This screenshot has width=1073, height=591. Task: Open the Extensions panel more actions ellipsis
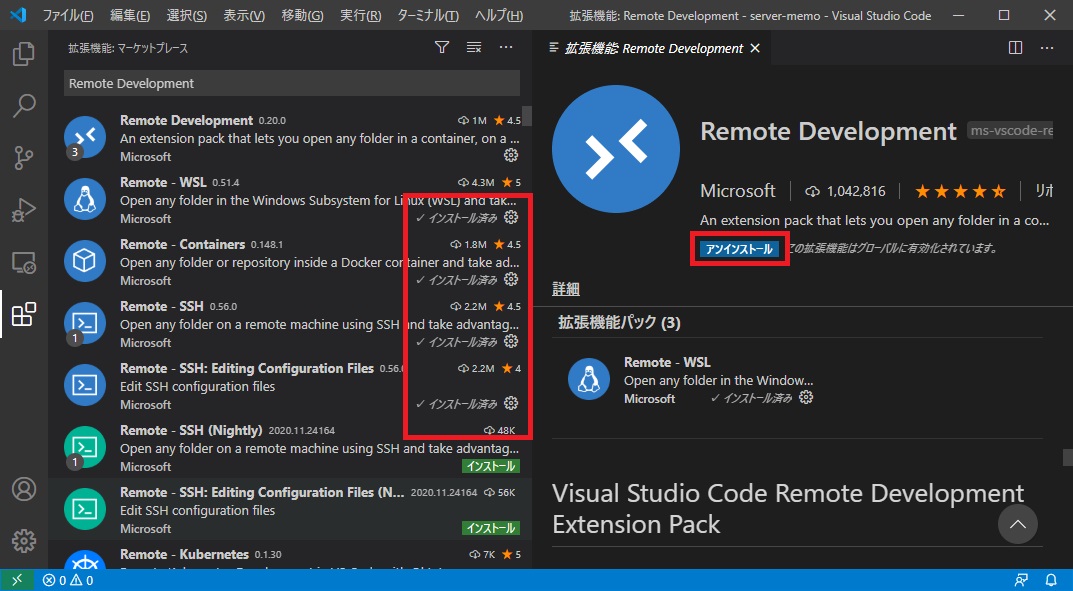pyautogui.click(x=506, y=47)
